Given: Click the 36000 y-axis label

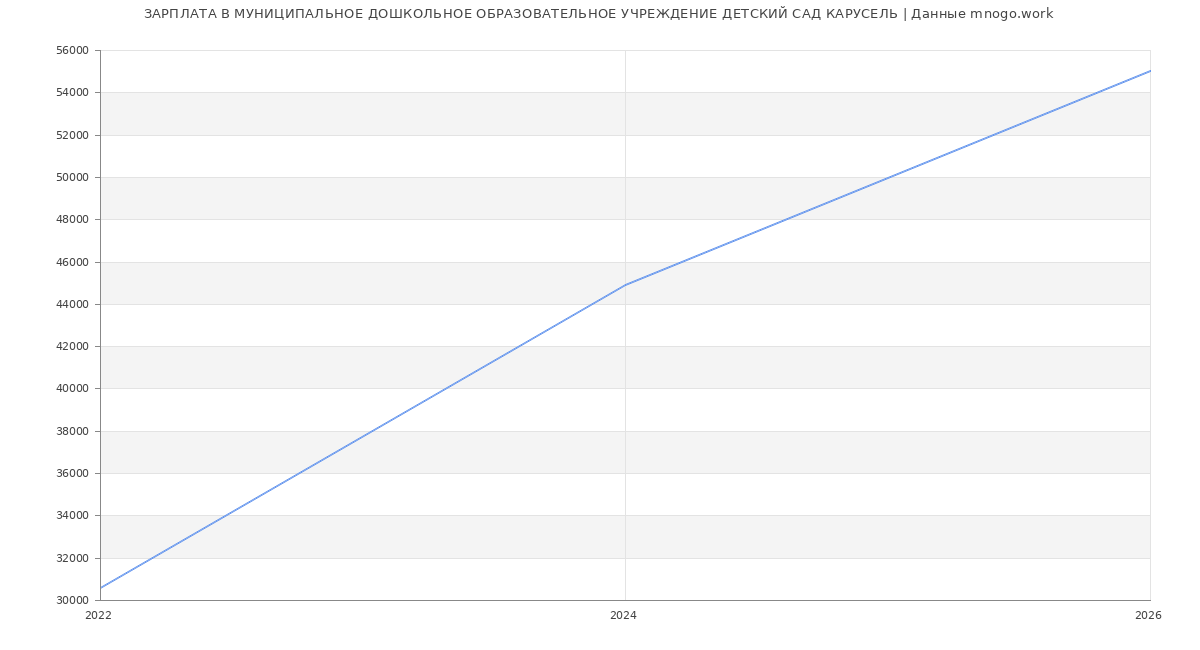Looking at the screenshot, I should pyautogui.click(x=72, y=474).
